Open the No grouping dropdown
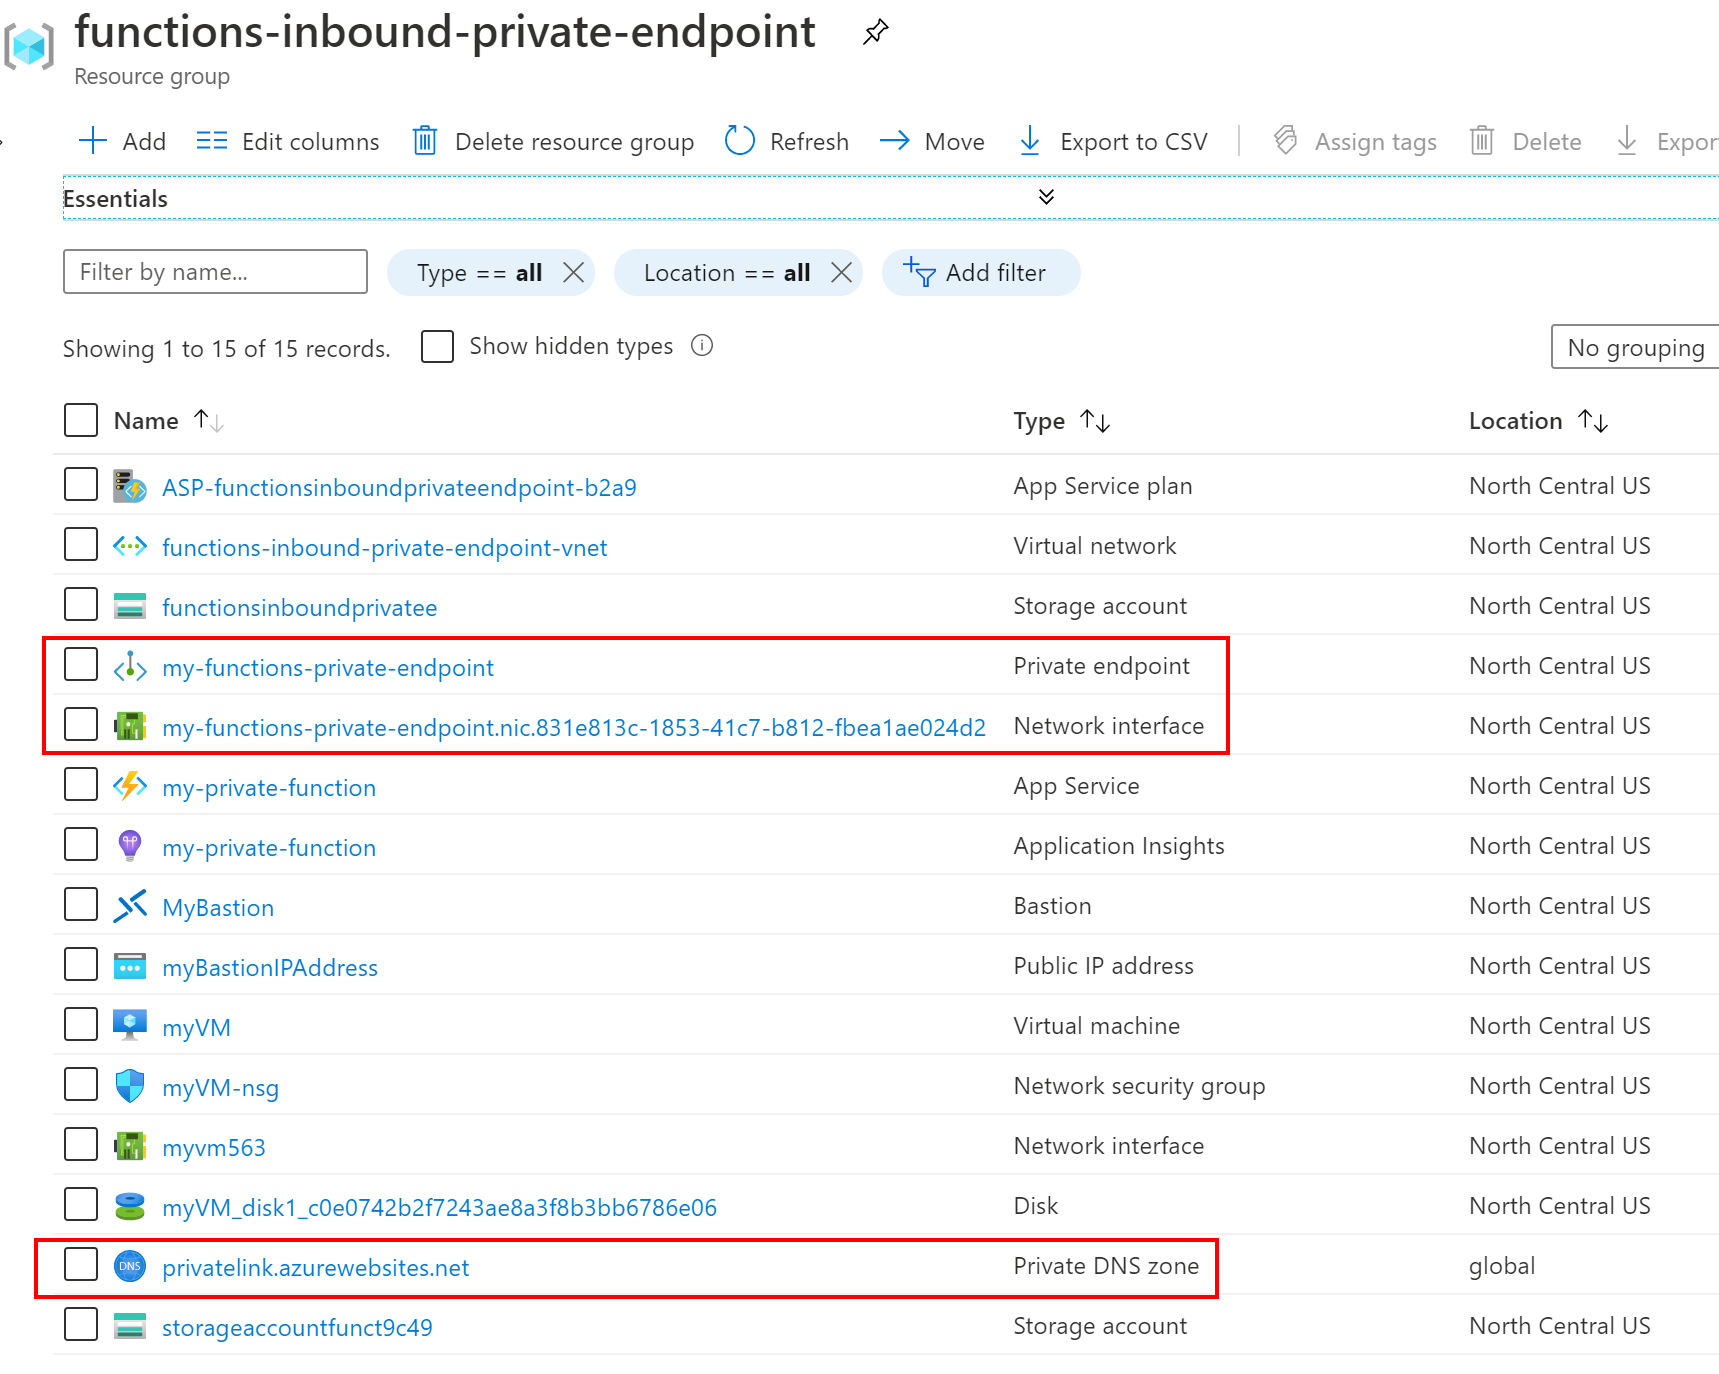 click(x=1635, y=347)
